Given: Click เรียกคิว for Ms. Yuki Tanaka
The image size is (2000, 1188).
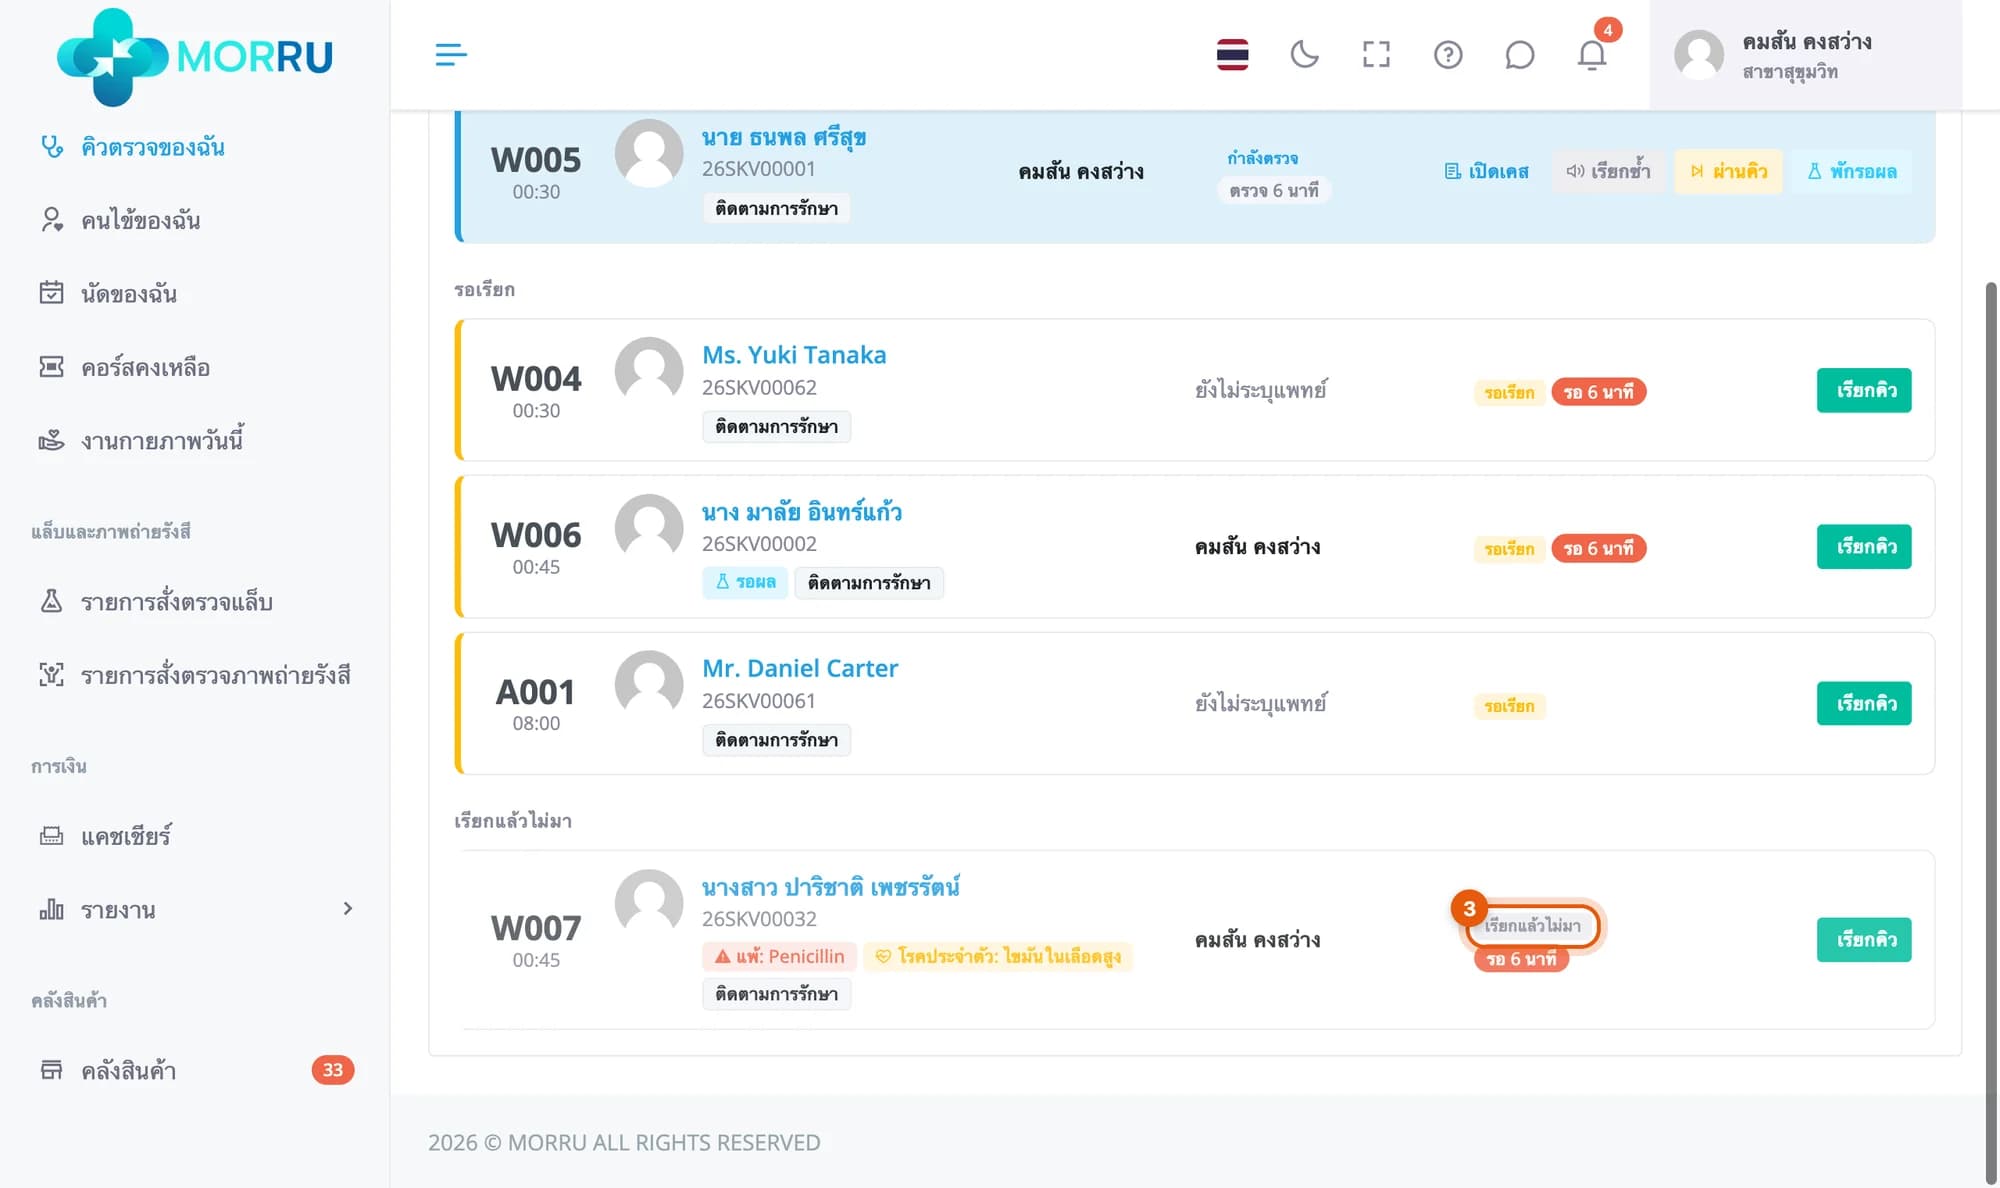Looking at the screenshot, I should click(x=1864, y=390).
